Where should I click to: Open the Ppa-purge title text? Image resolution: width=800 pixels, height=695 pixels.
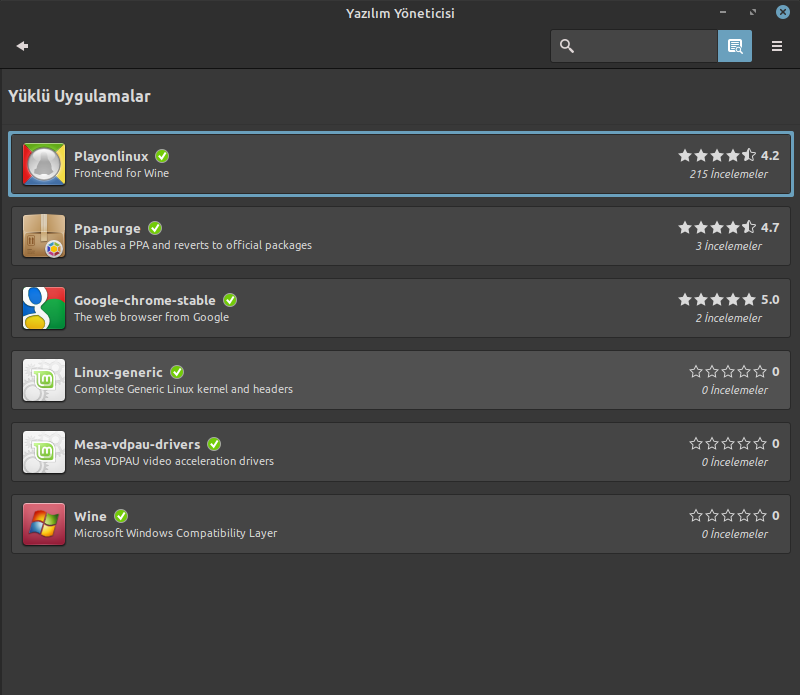(x=107, y=229)
